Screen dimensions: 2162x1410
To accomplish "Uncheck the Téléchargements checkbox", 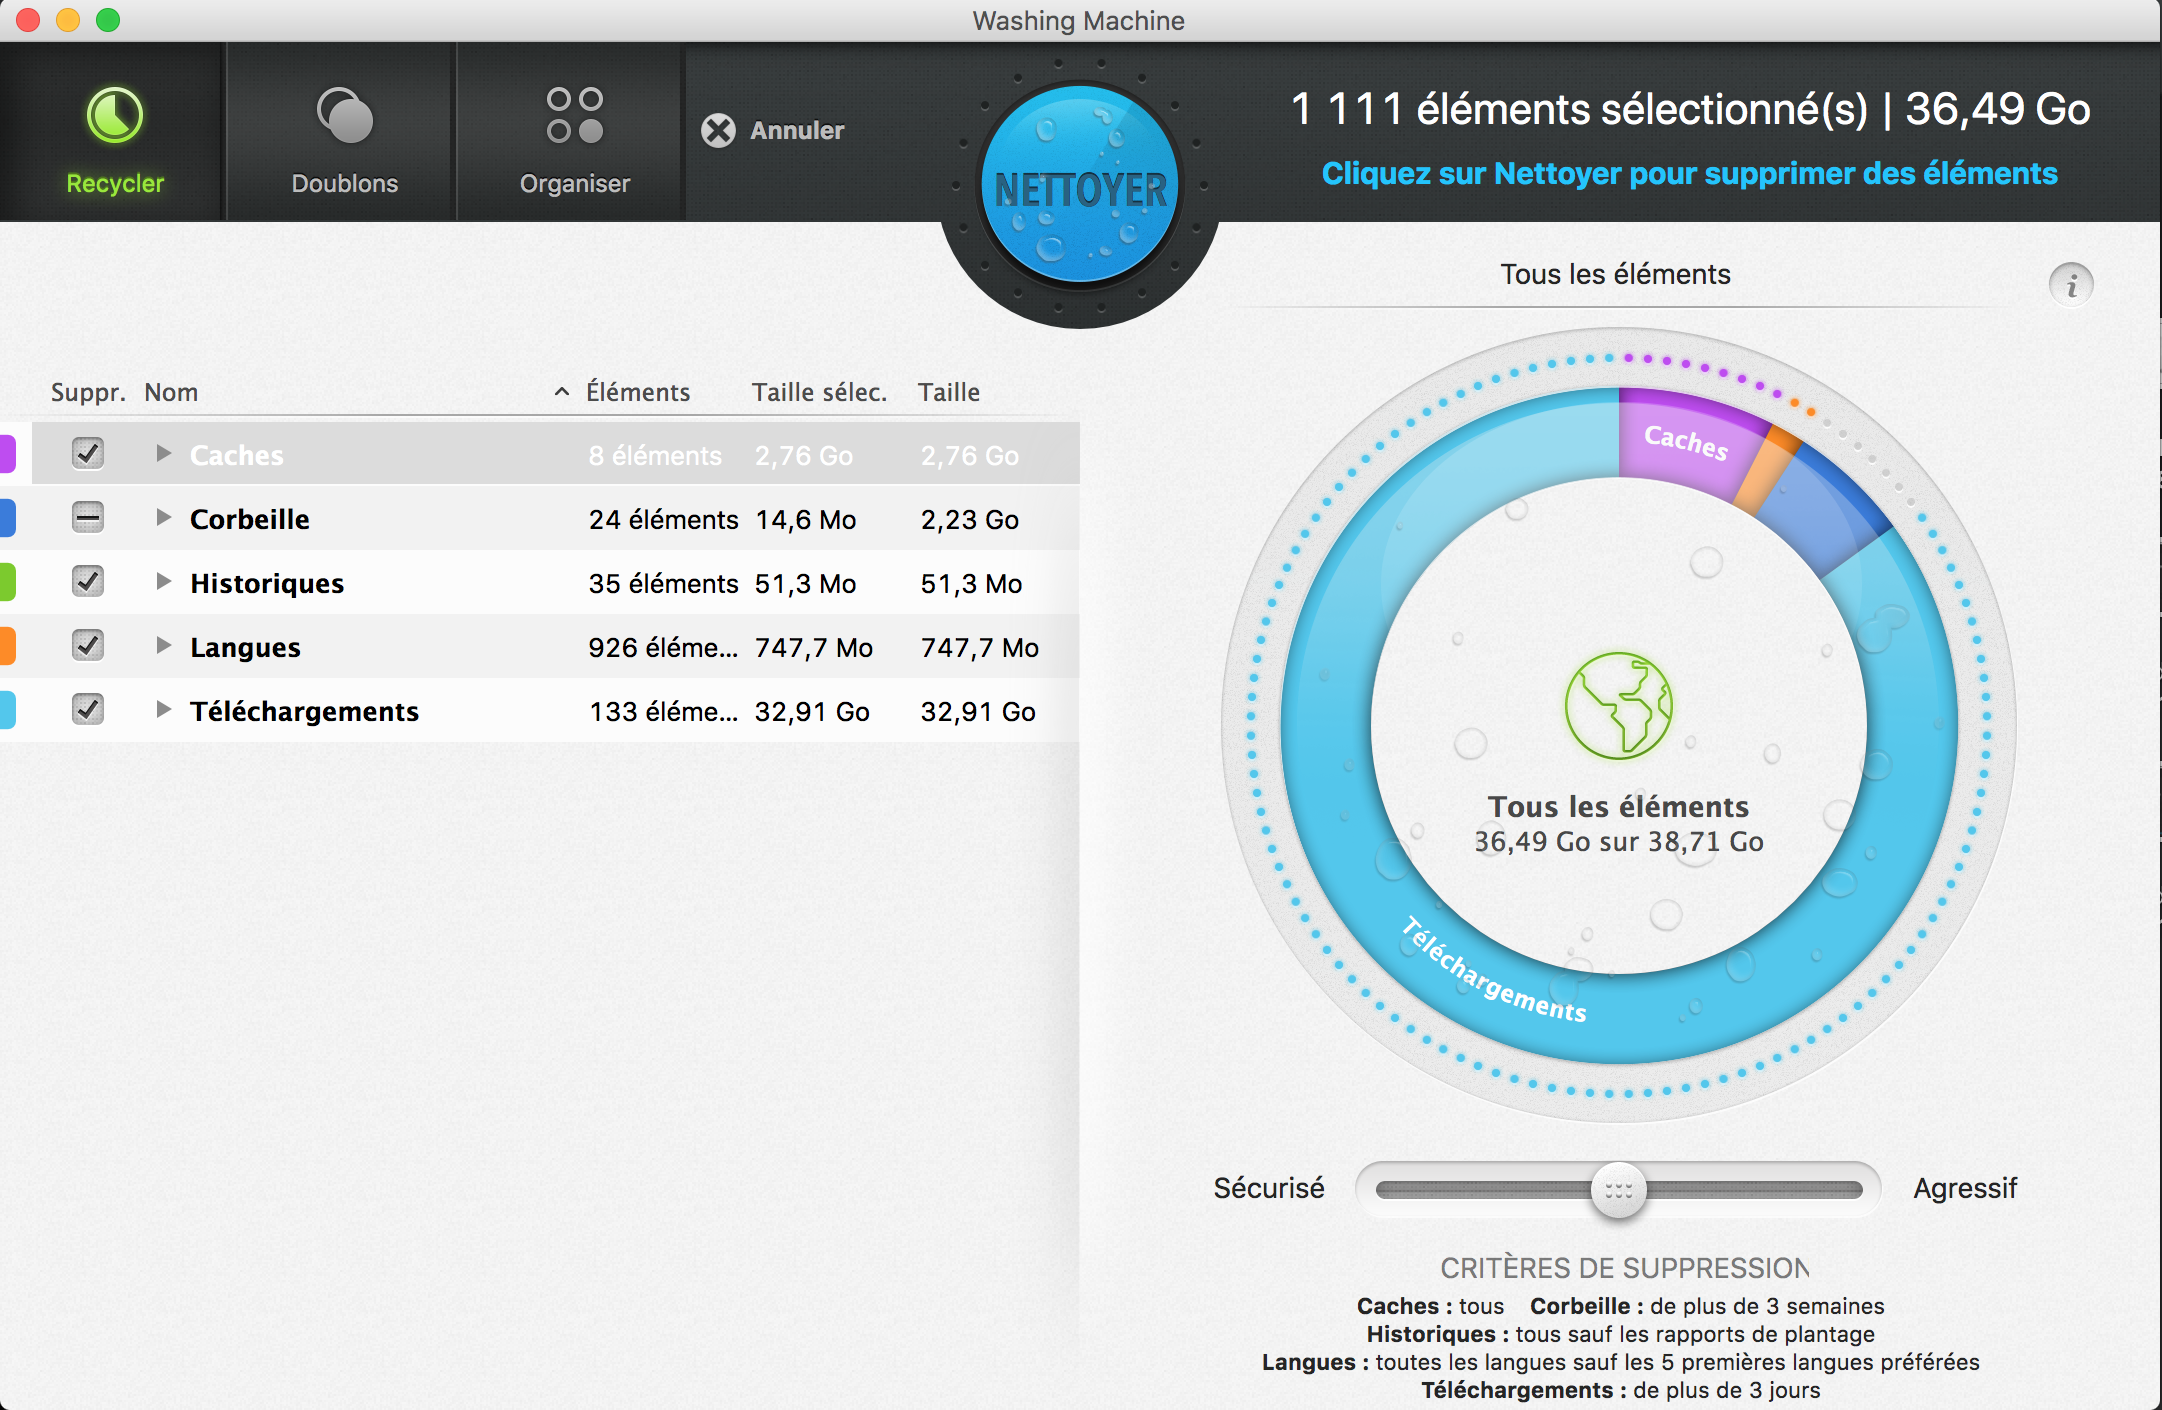I will click(x=88, y=709).
